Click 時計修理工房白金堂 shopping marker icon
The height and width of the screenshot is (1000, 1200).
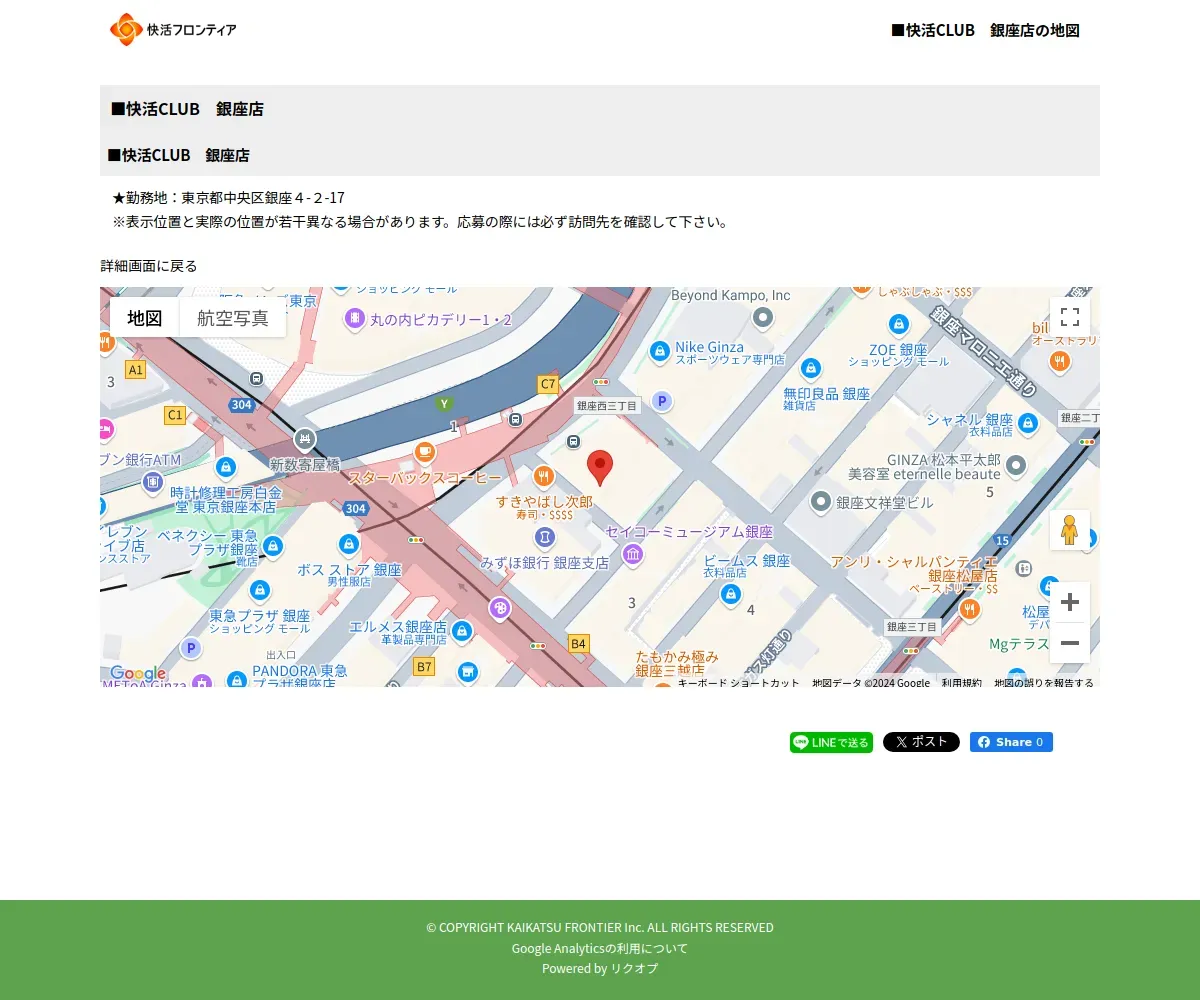point(226,467)
